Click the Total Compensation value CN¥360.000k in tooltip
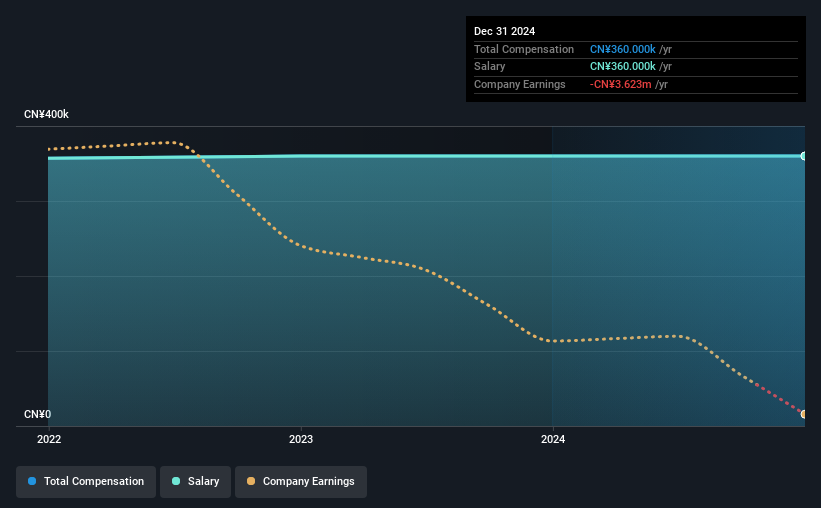821x508 pixels. [x=623, y=49]
